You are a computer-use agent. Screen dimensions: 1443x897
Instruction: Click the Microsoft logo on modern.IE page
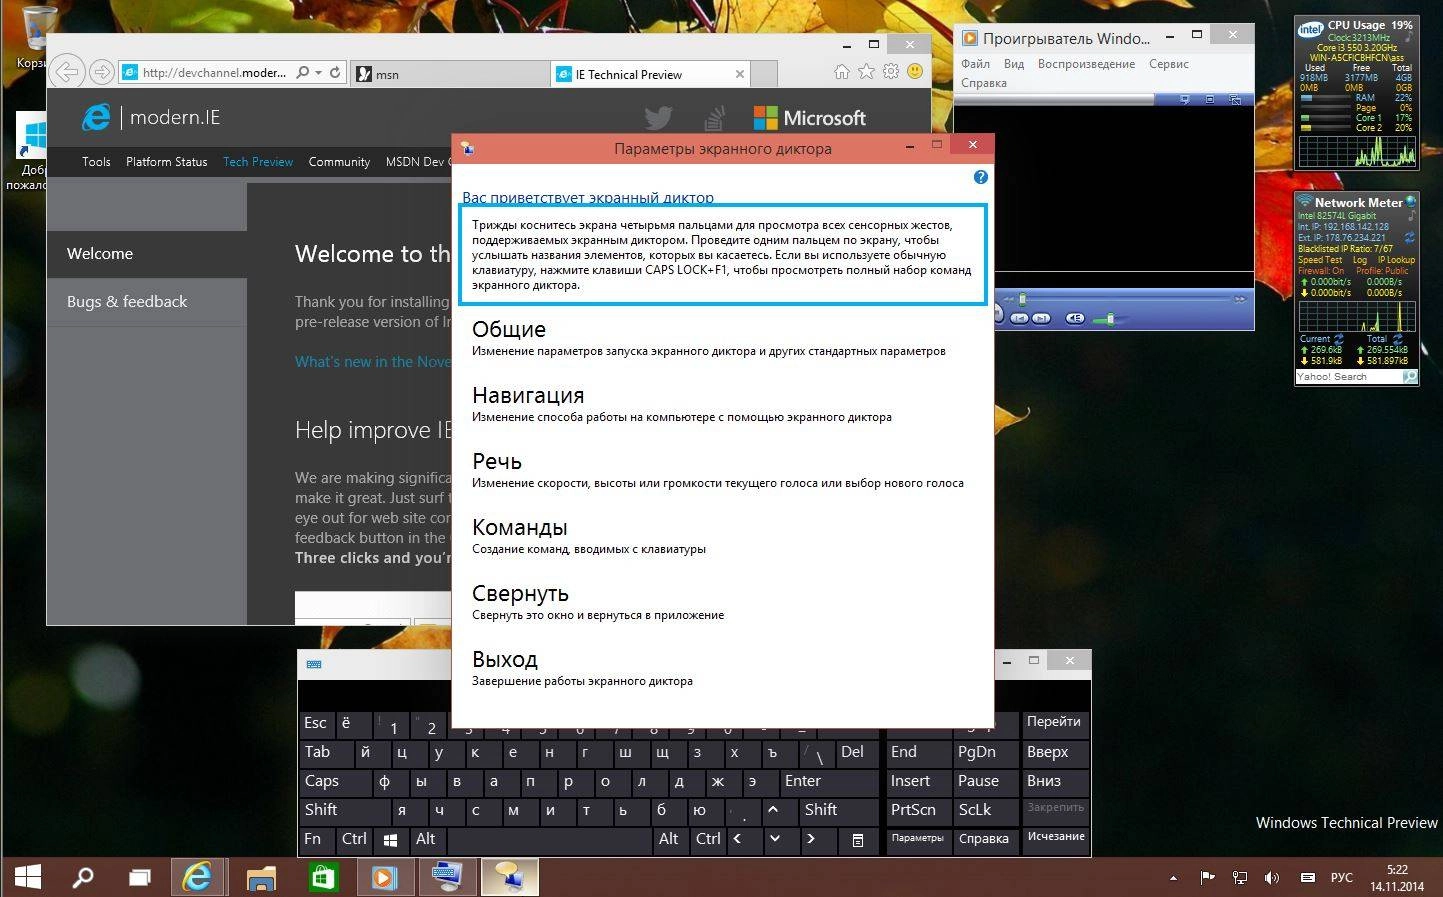pyautogui.click(x=809, y=118)
